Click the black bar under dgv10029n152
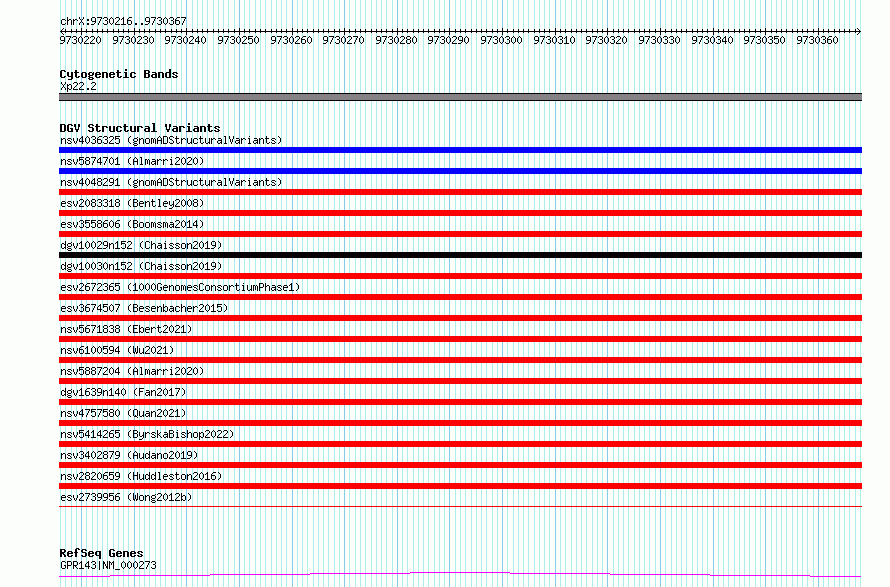The image size is (890, 587). (x=460, y=255)
